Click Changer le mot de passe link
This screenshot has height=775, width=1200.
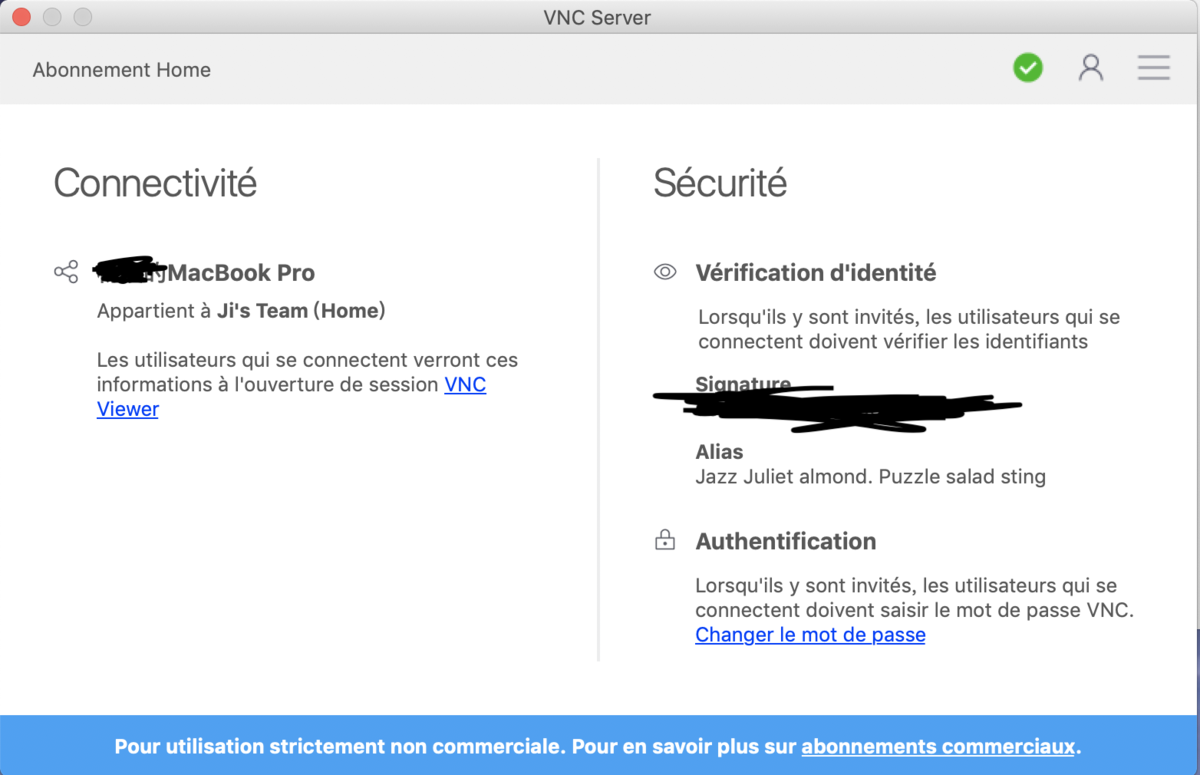(x=810, y=635)
